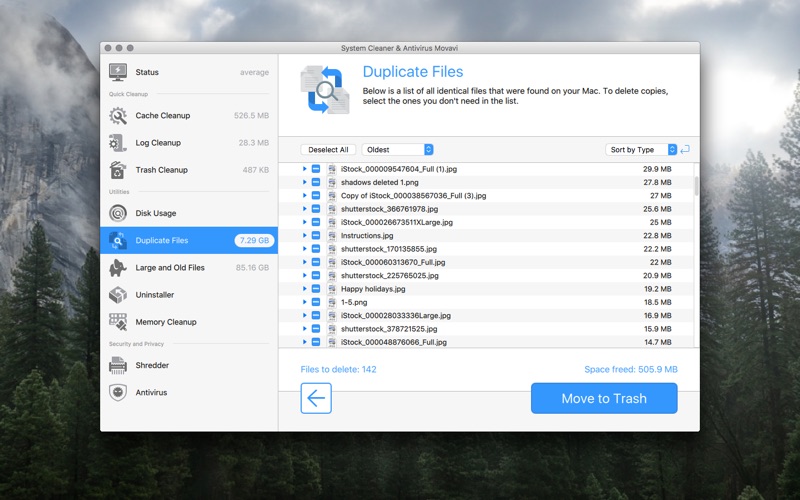The image size is (800, 500).
Task: Switch to Large and Old Files
Action: [170, 268]
